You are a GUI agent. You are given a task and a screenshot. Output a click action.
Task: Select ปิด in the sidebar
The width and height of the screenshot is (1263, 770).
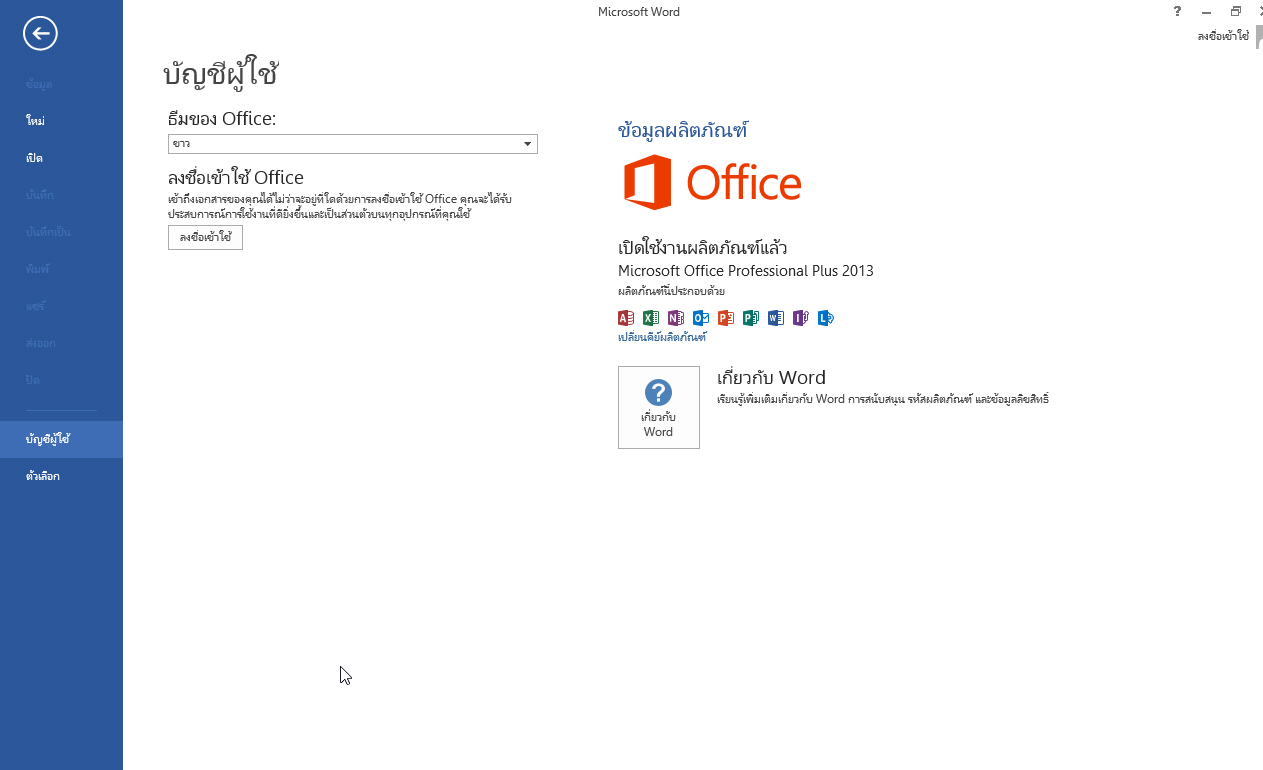click(61, 380)
